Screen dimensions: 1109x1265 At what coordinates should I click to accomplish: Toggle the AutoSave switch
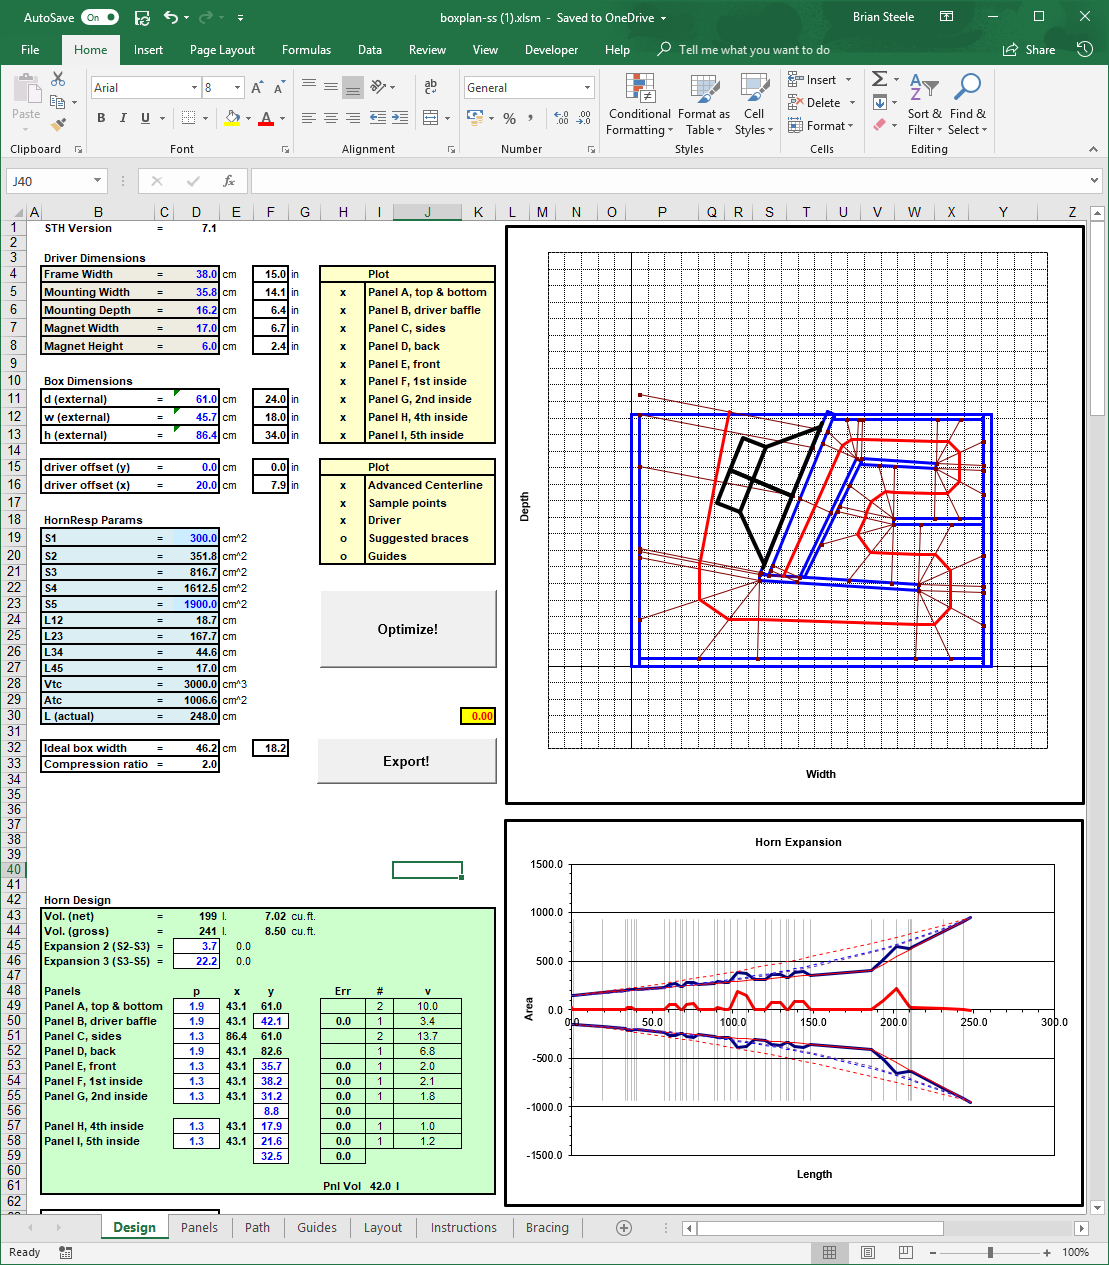100,17
